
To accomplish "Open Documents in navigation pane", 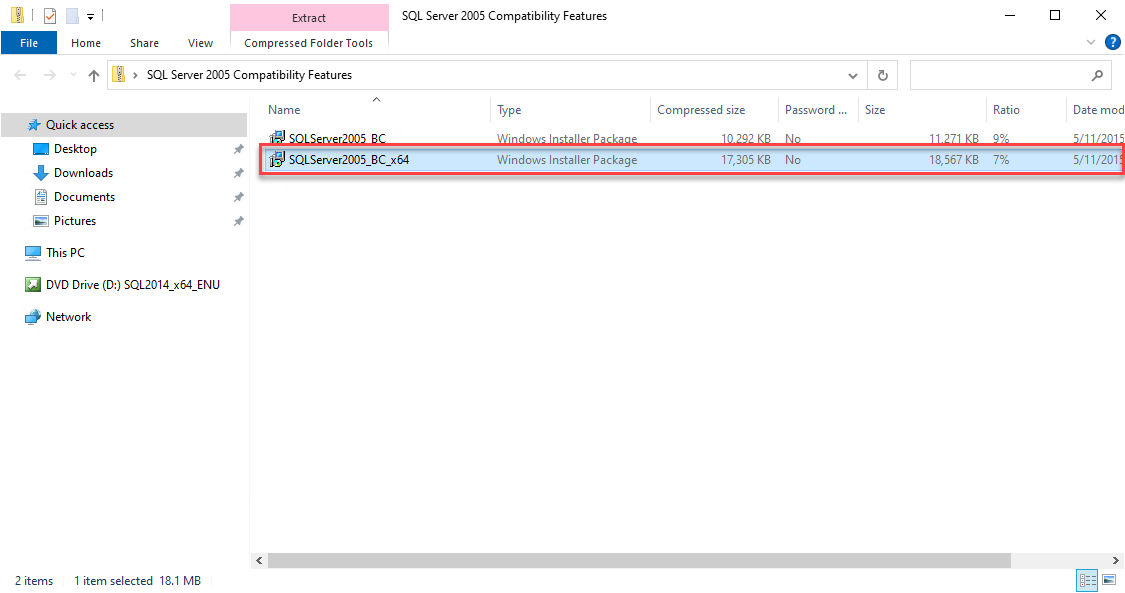I will (84, 197).
